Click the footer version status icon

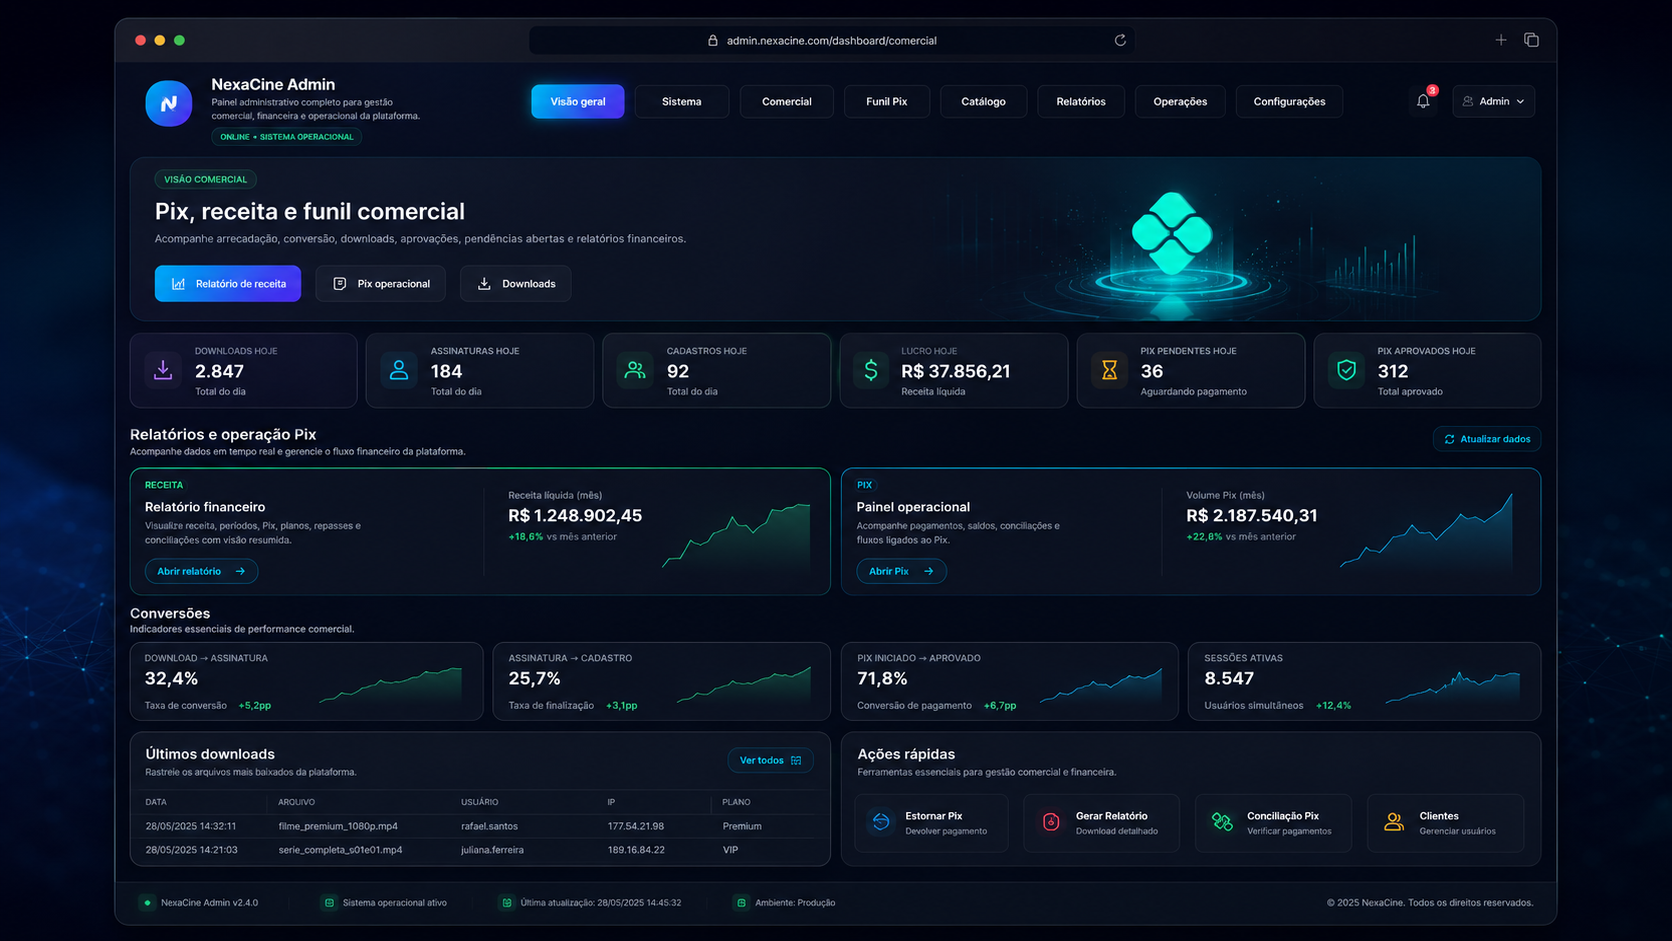[147, 903]
